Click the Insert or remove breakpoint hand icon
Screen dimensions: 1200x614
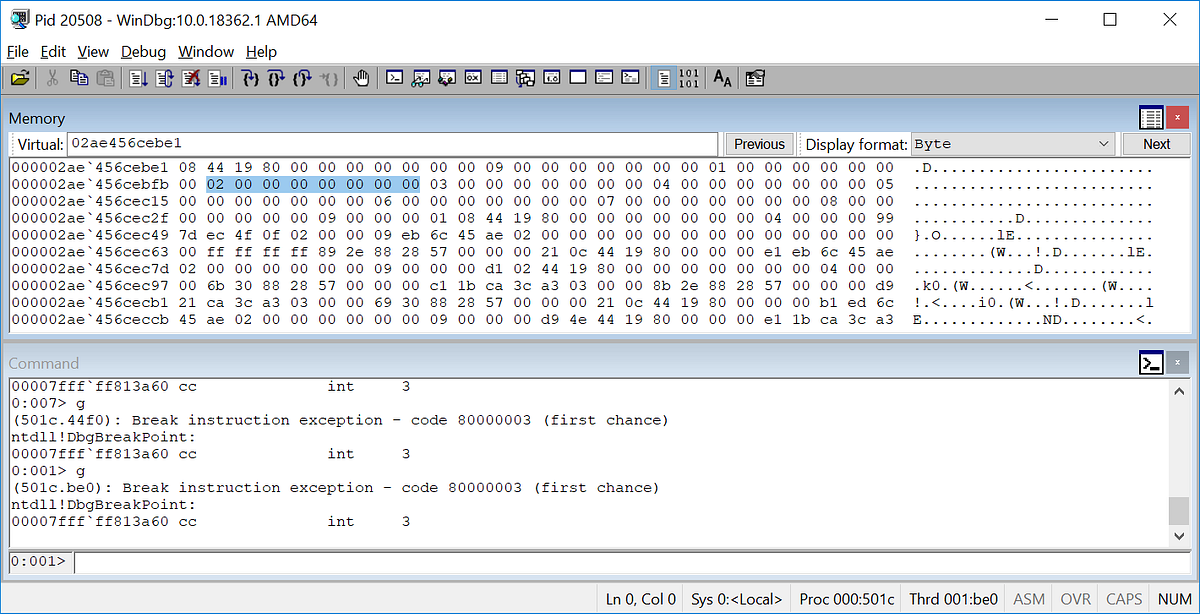point(361,77)
